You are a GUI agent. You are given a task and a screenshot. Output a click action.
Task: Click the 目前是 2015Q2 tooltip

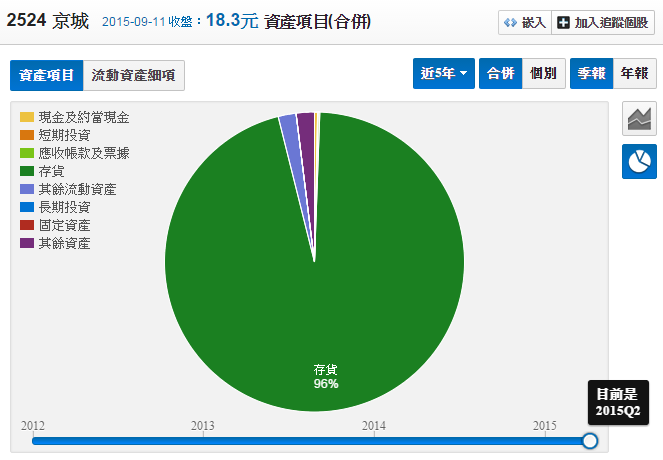tap(618, 402)
